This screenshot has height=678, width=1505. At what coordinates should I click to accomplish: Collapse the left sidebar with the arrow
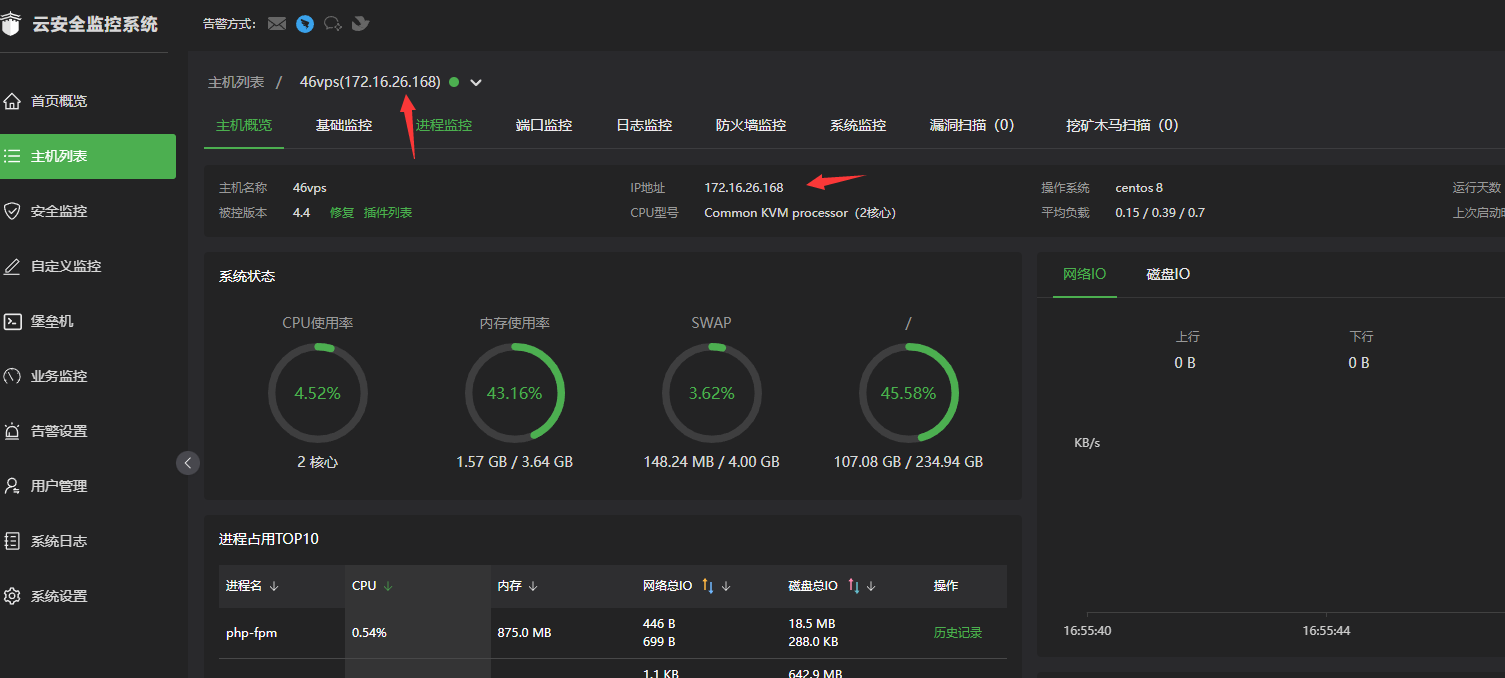click(x=188, y=462)
